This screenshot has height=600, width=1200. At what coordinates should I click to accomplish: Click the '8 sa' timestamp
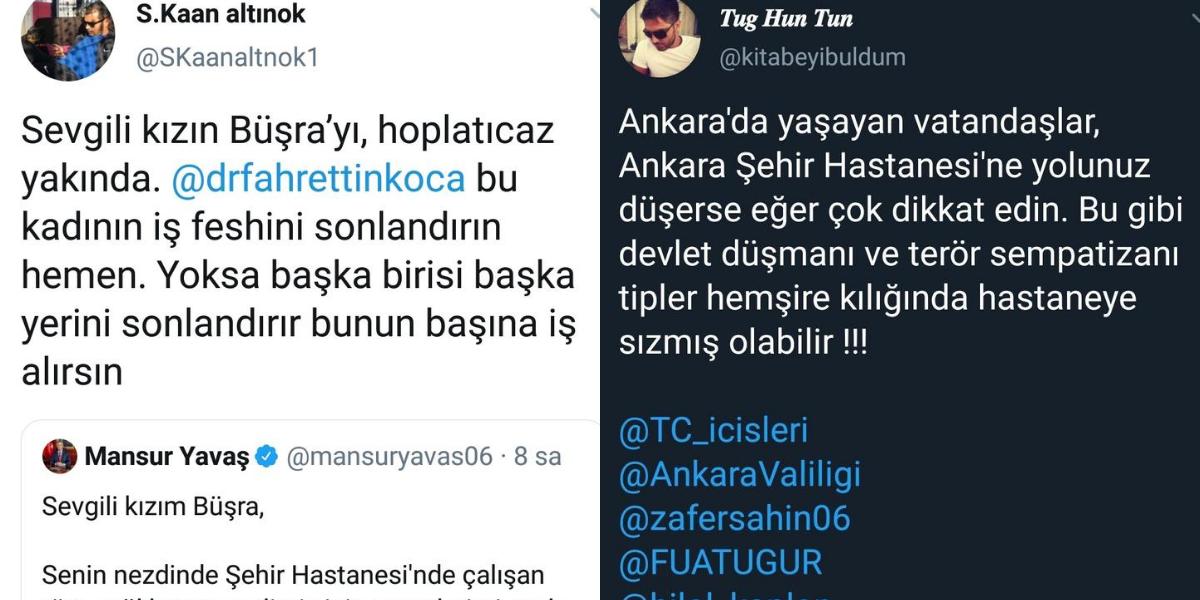click(x=537, y=457)
